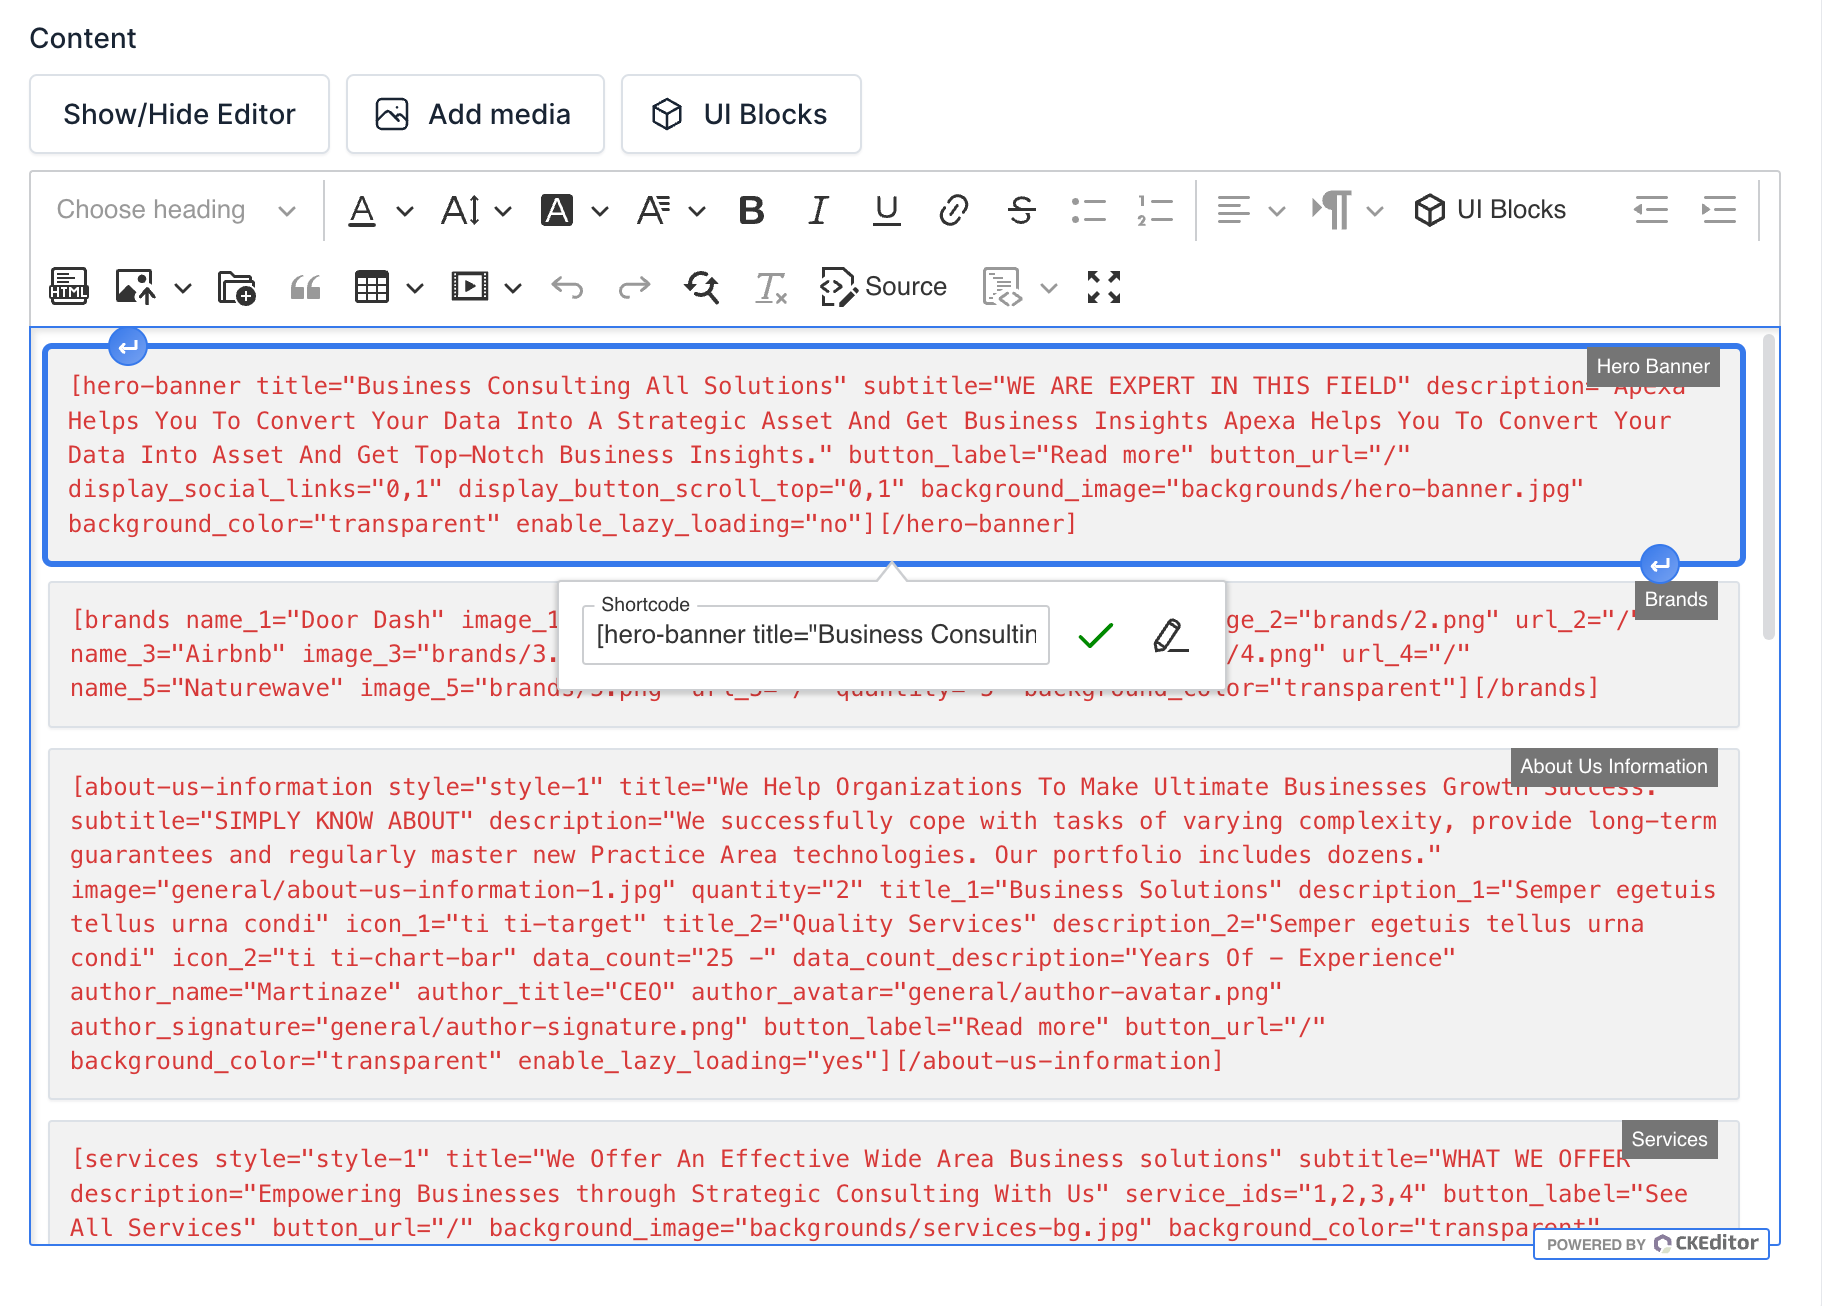Screen dimensions: 1822x1306
Task: Click the text direction paragraph icon
Action: coord(1332,210)
